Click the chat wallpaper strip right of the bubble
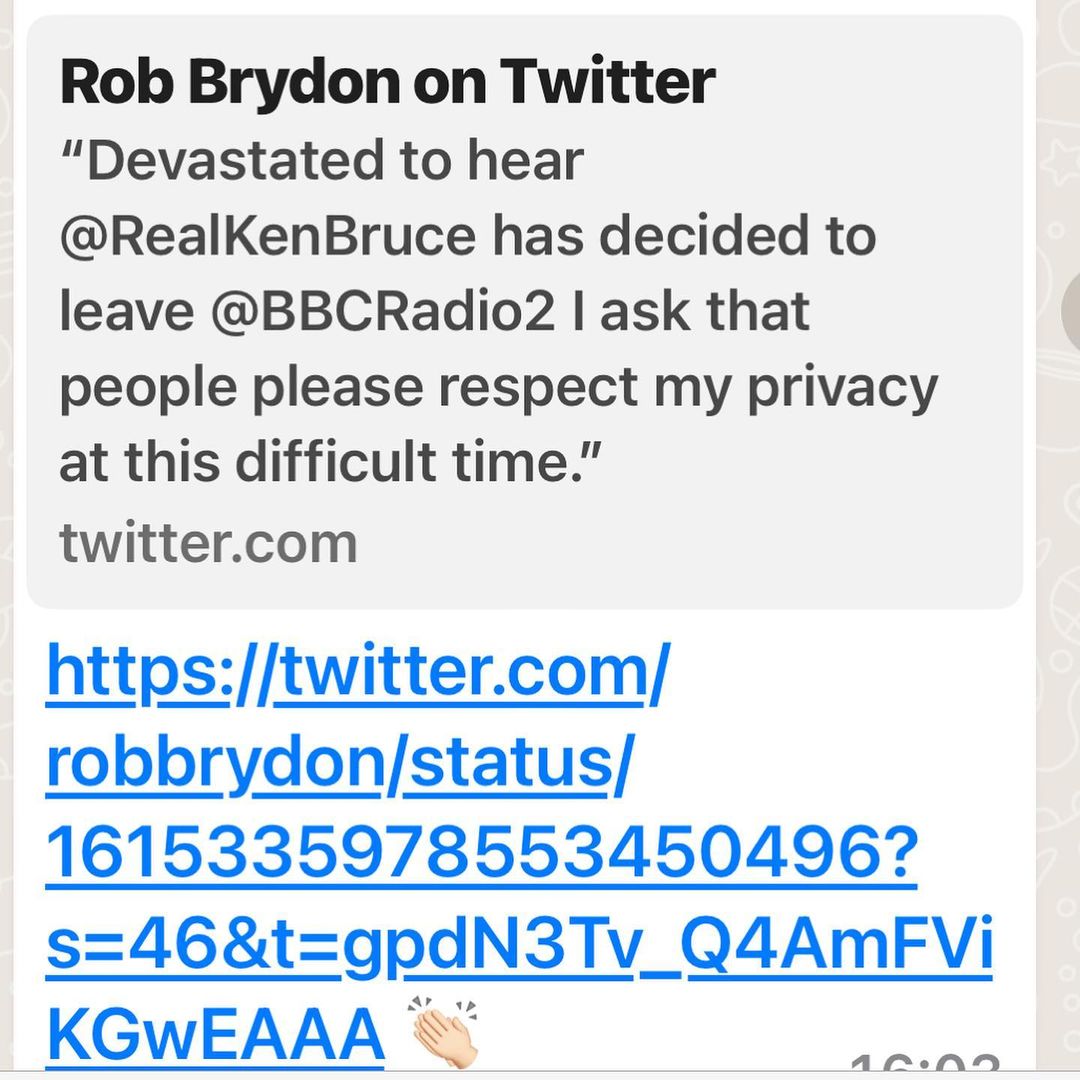The image size is (1080, 1080). point(1060,500)
